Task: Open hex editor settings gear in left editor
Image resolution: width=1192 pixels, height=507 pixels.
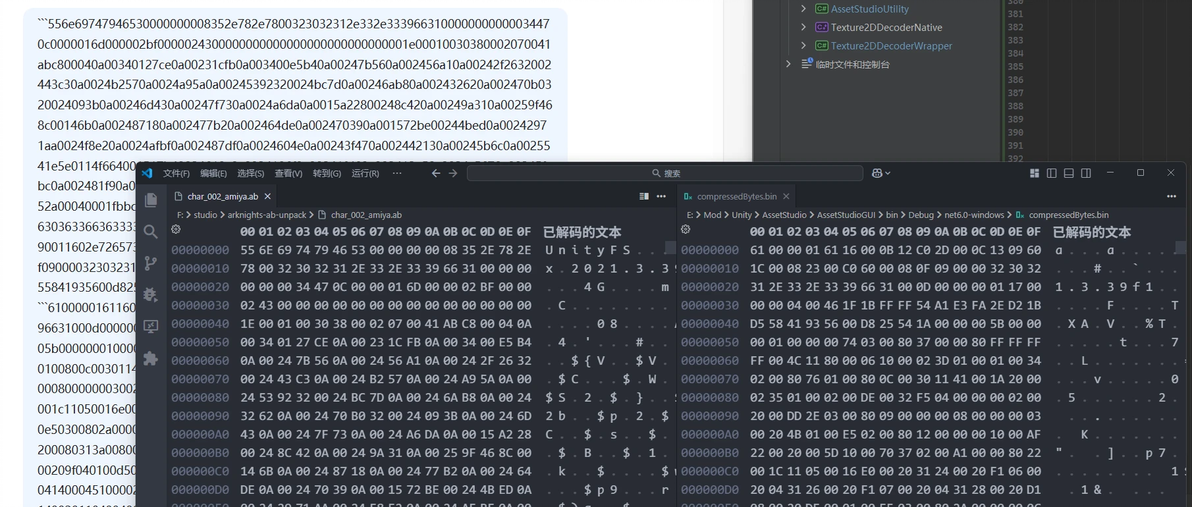Action: click(x=176, y=229)
